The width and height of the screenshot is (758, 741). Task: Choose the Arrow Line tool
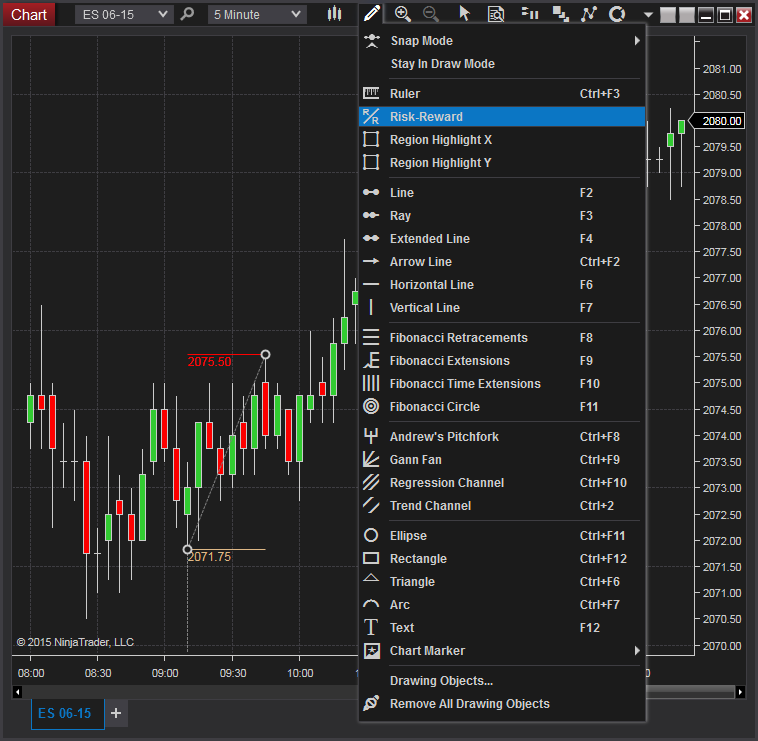tap(502, 262)
